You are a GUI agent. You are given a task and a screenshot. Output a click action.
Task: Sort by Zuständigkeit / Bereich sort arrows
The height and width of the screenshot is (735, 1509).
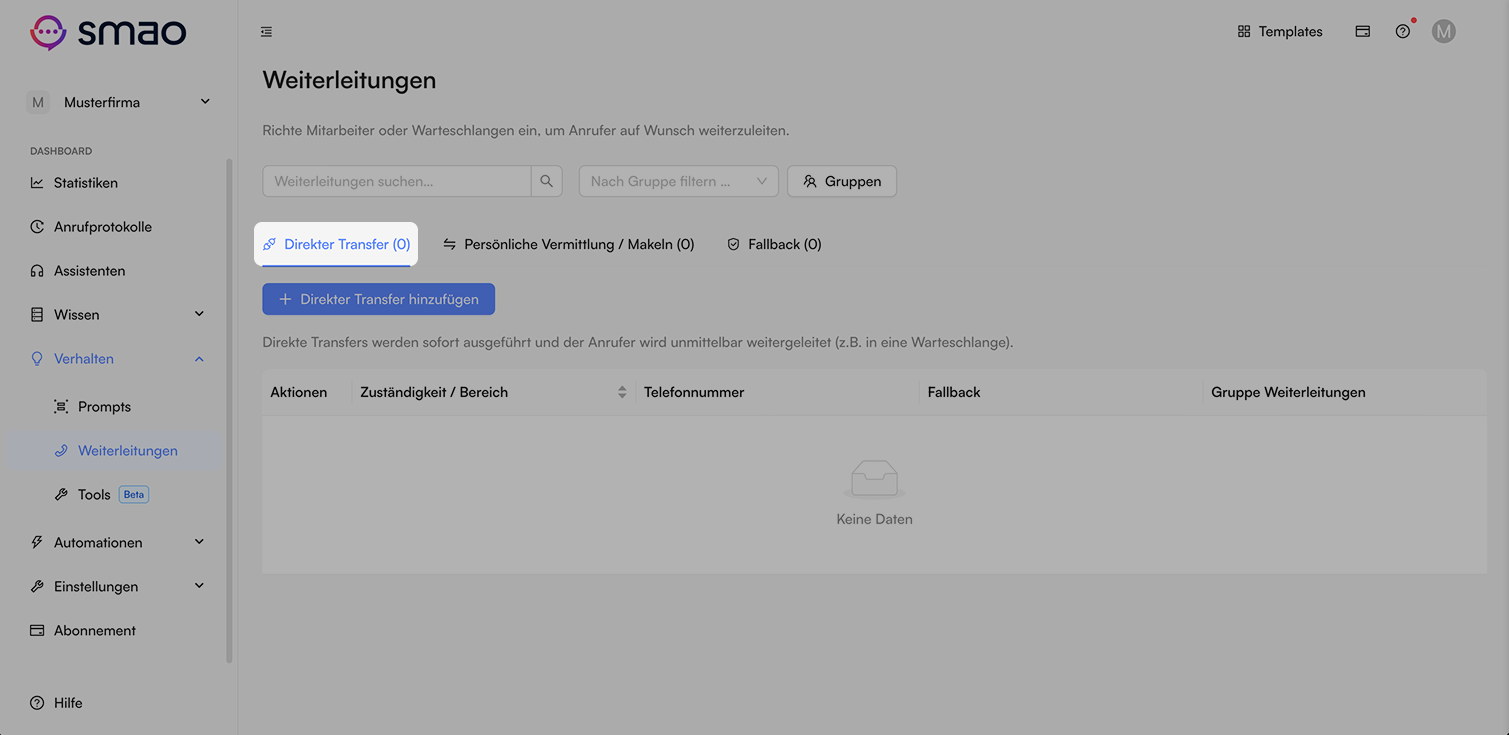622,392
